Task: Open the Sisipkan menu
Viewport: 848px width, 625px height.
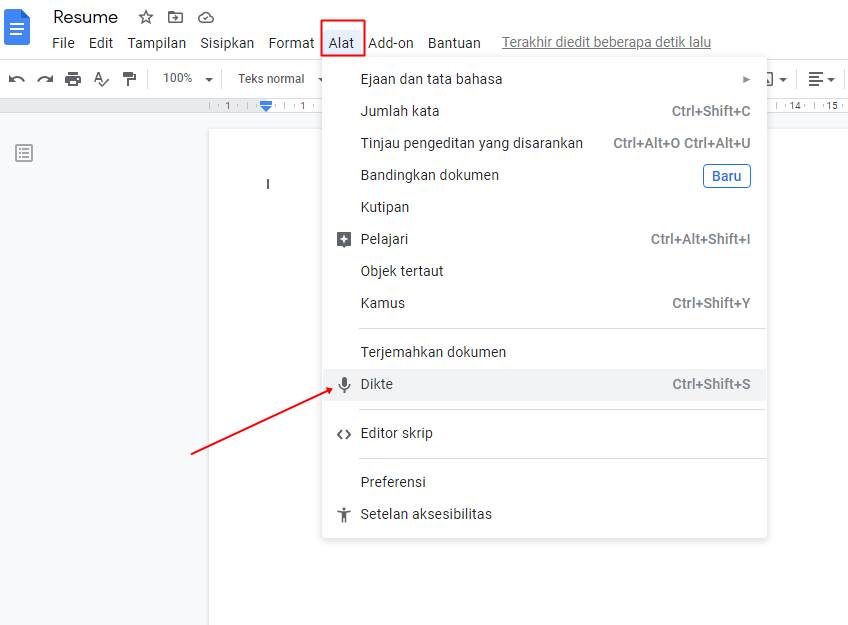Action: (x=227, y=43)
